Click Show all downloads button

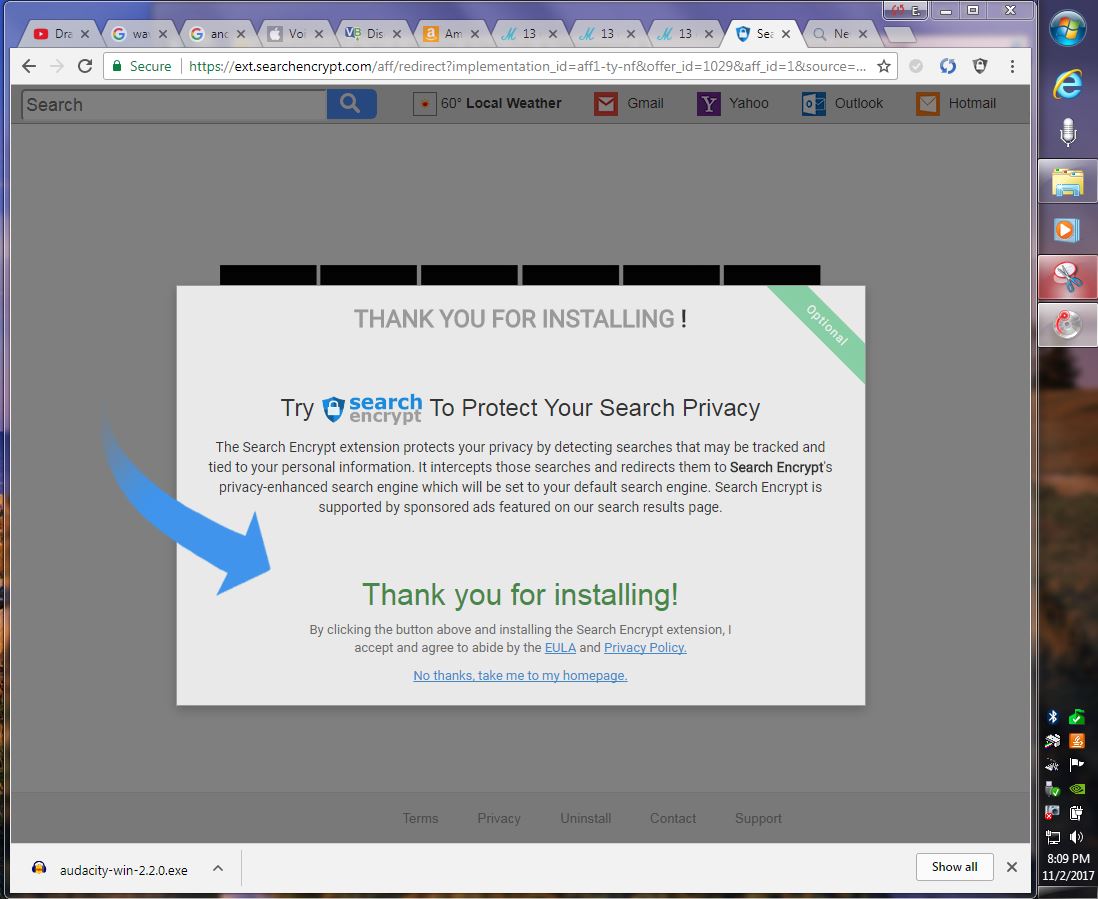coord(954,867)
